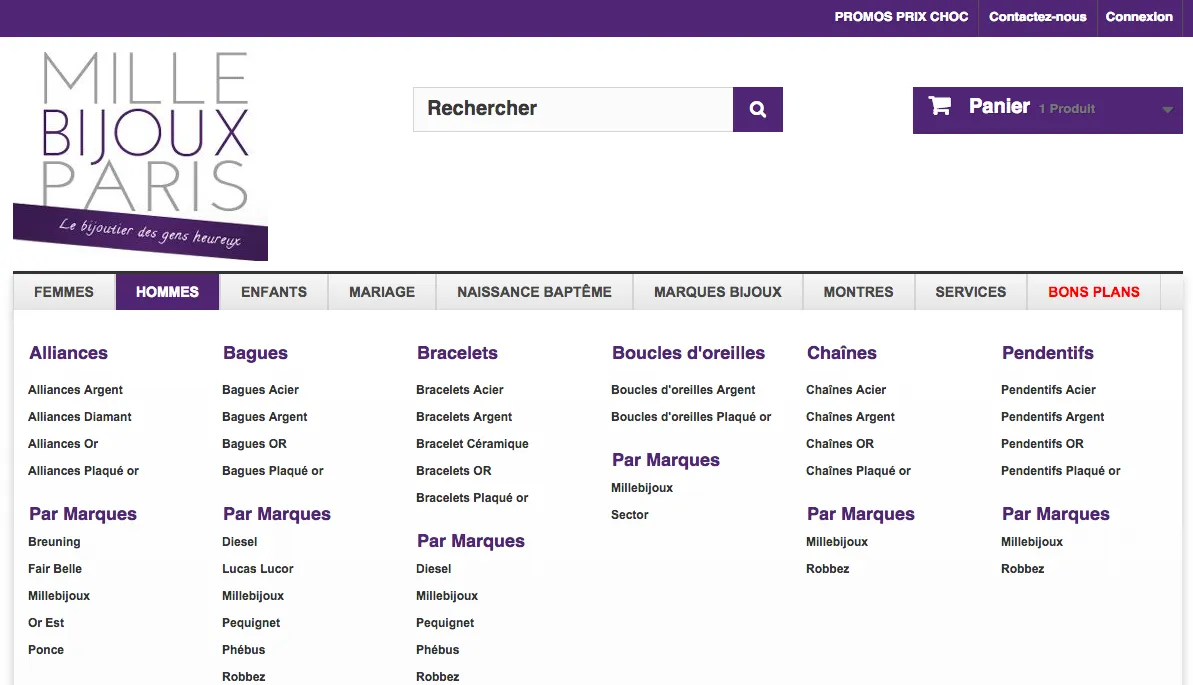Browse Pendentifs OR
This screenshot has width=1193, height=685.
click(x=1042, y=444)
